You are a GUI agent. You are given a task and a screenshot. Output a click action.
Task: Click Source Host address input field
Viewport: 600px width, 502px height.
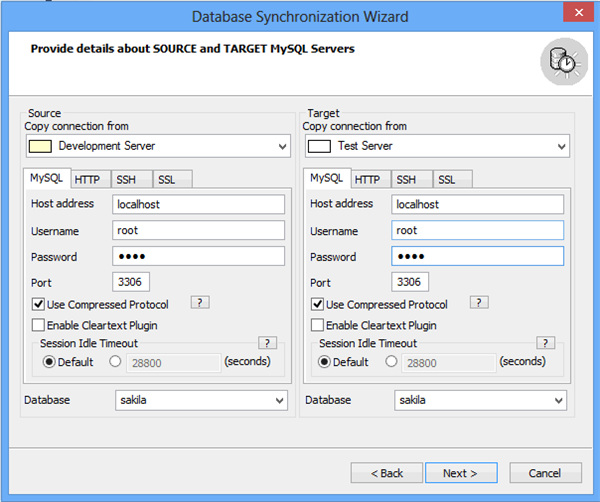(200, 204)
